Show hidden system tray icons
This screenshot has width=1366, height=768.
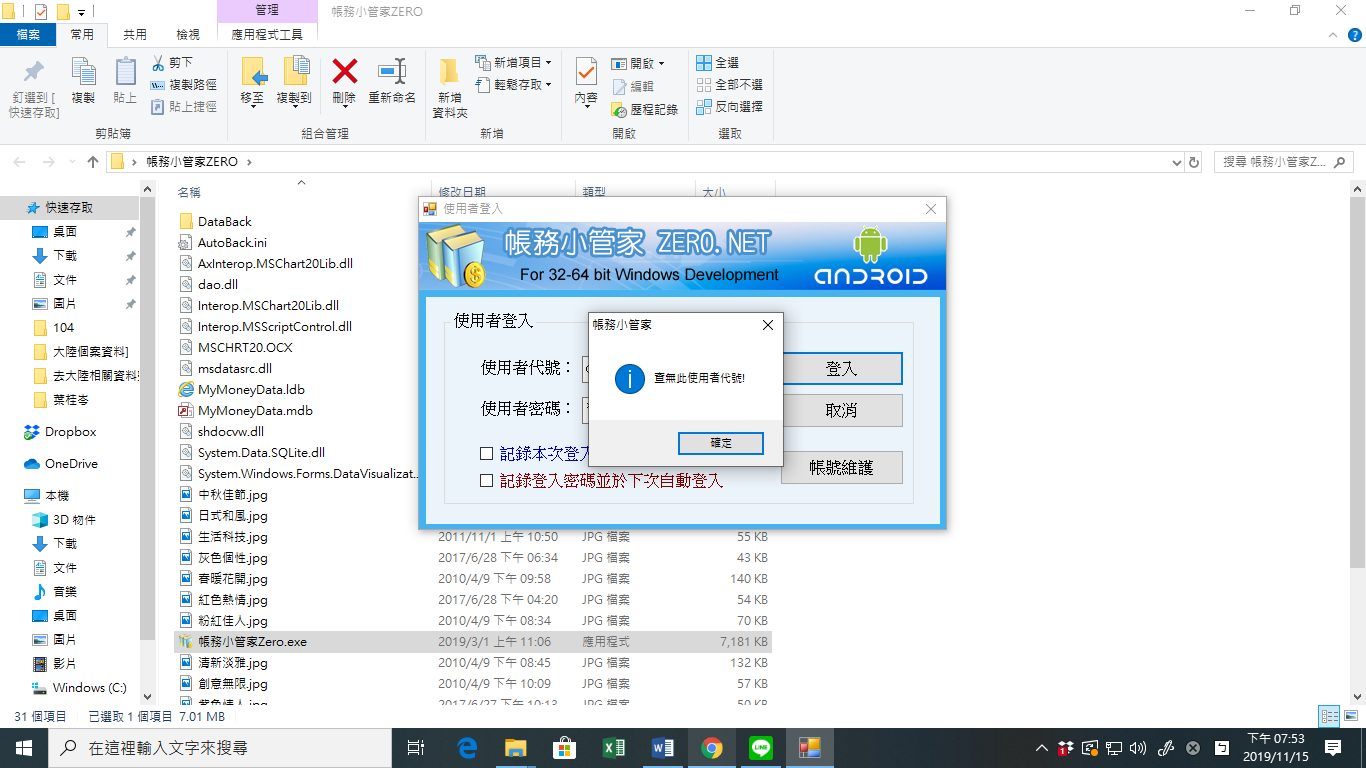pyautogui.click(x=1042, y=748)
